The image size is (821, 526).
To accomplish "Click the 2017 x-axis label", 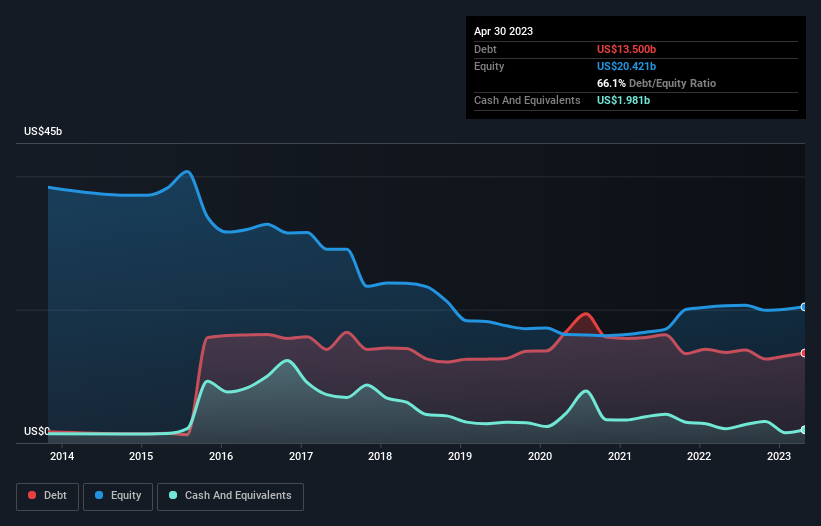I will 301,456.
